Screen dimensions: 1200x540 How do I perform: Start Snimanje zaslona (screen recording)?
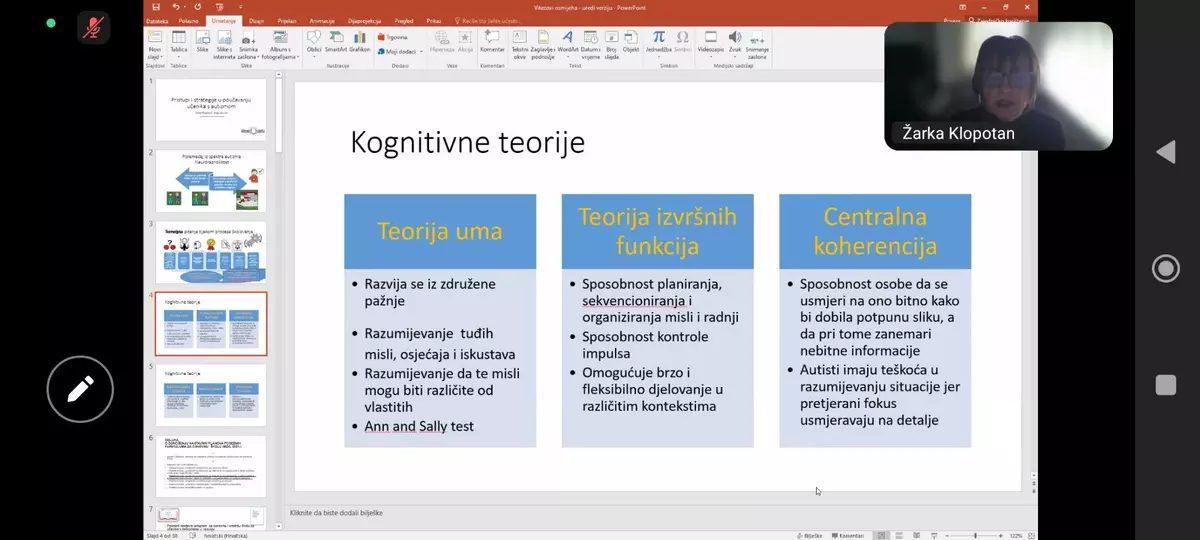757,45
